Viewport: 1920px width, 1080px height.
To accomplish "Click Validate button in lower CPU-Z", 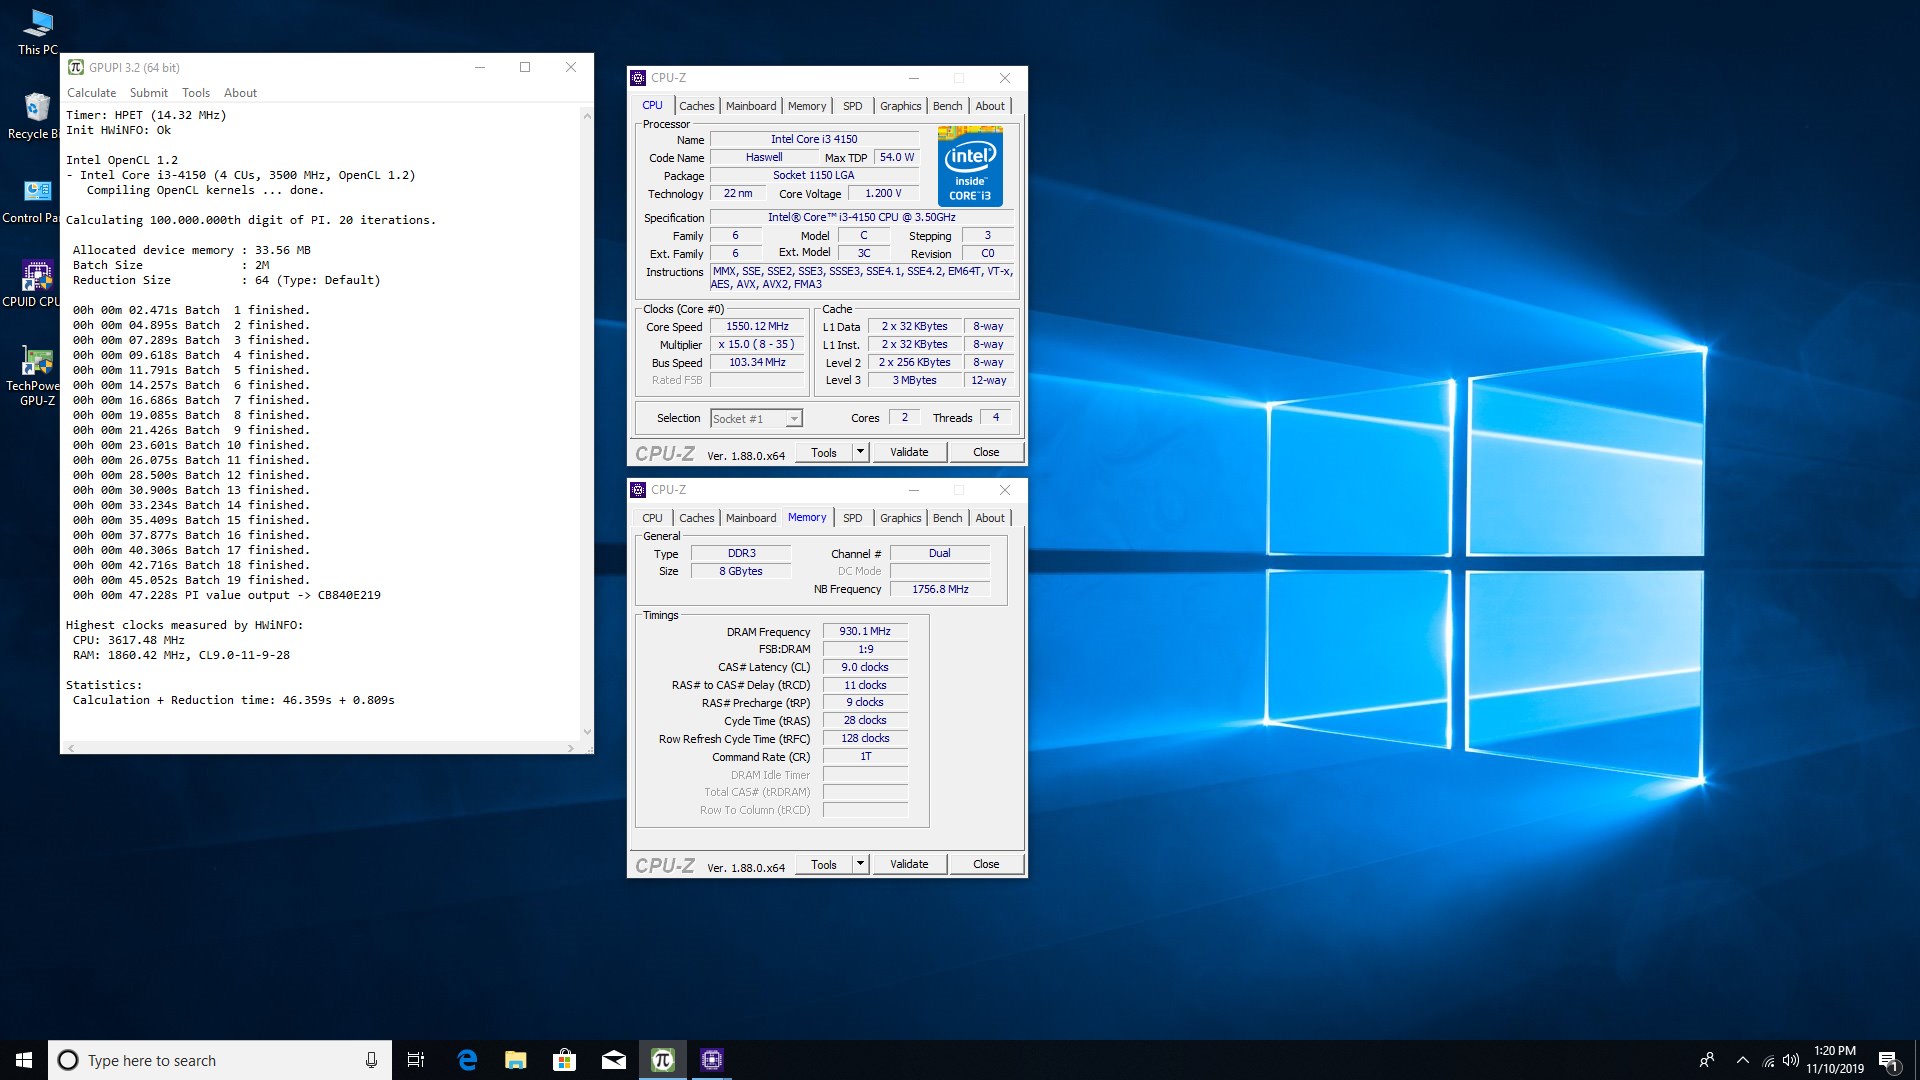I will [909, 864].
